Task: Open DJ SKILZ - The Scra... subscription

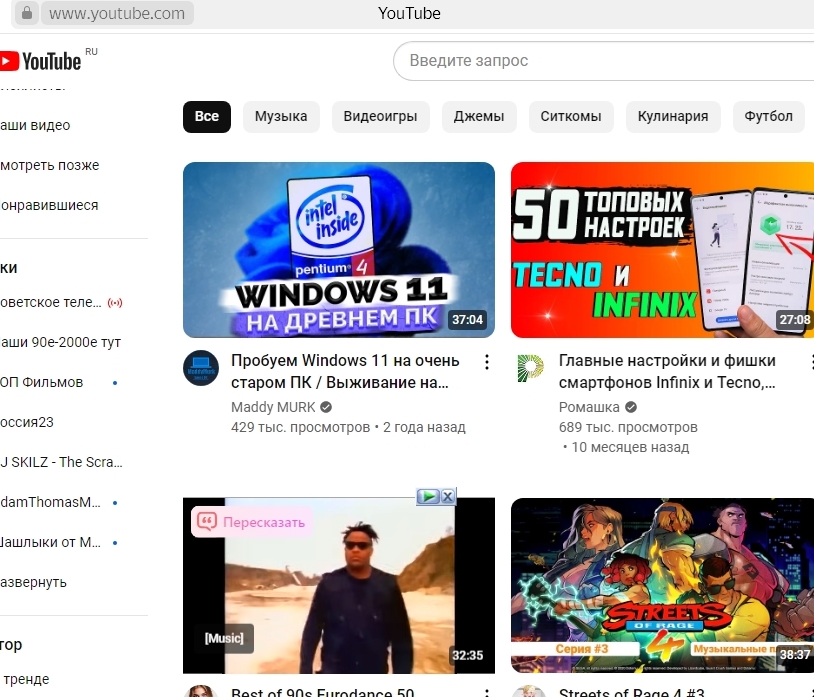Action: tap(61, 462)
